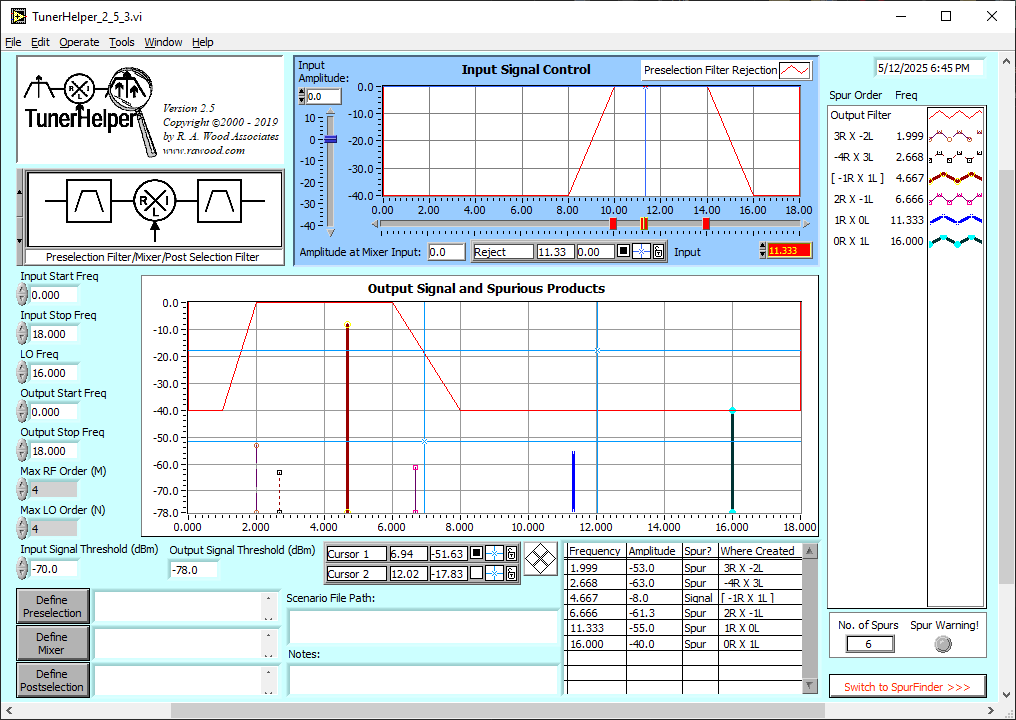Click the Reject cursor lock icon
The width and height of the screenshot is (1016, 720).
point(658,252)
